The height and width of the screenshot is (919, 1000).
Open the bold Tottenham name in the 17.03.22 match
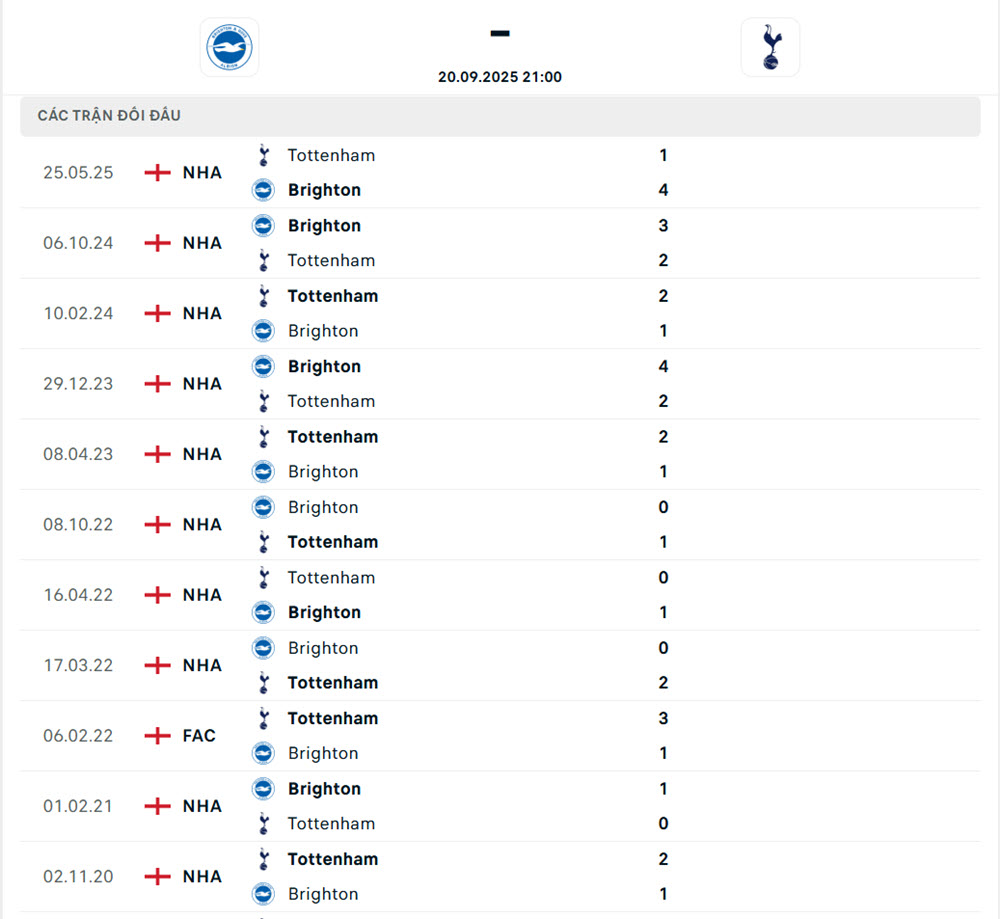[x=332, y=683]
